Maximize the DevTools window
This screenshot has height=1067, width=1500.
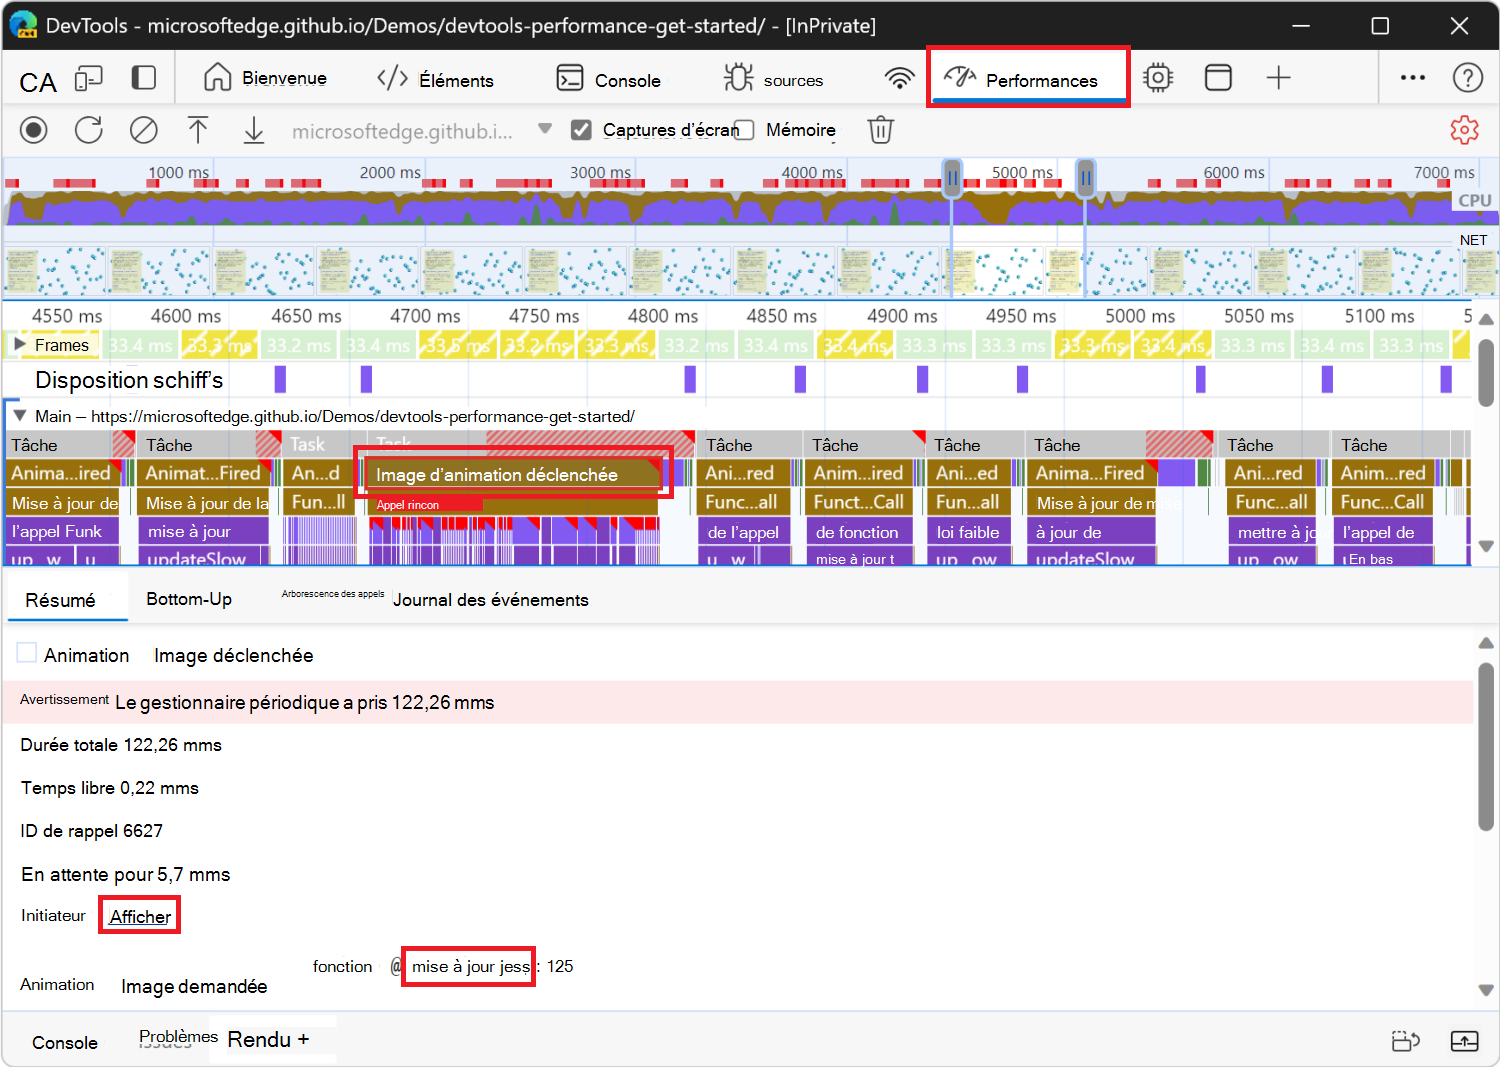point(1380,26)
